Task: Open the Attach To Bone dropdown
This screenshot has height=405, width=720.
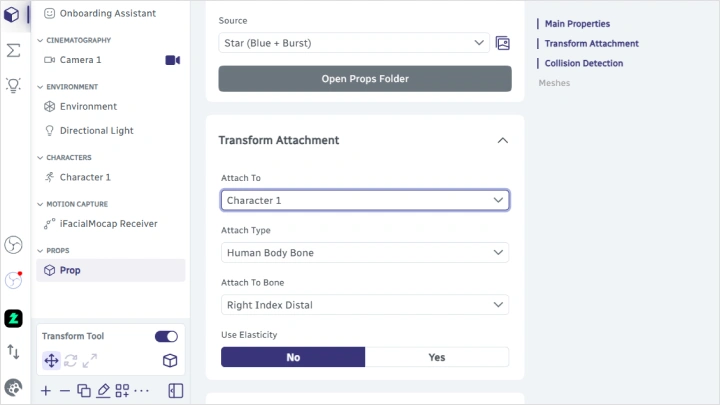Action: (x=364, y=305)
